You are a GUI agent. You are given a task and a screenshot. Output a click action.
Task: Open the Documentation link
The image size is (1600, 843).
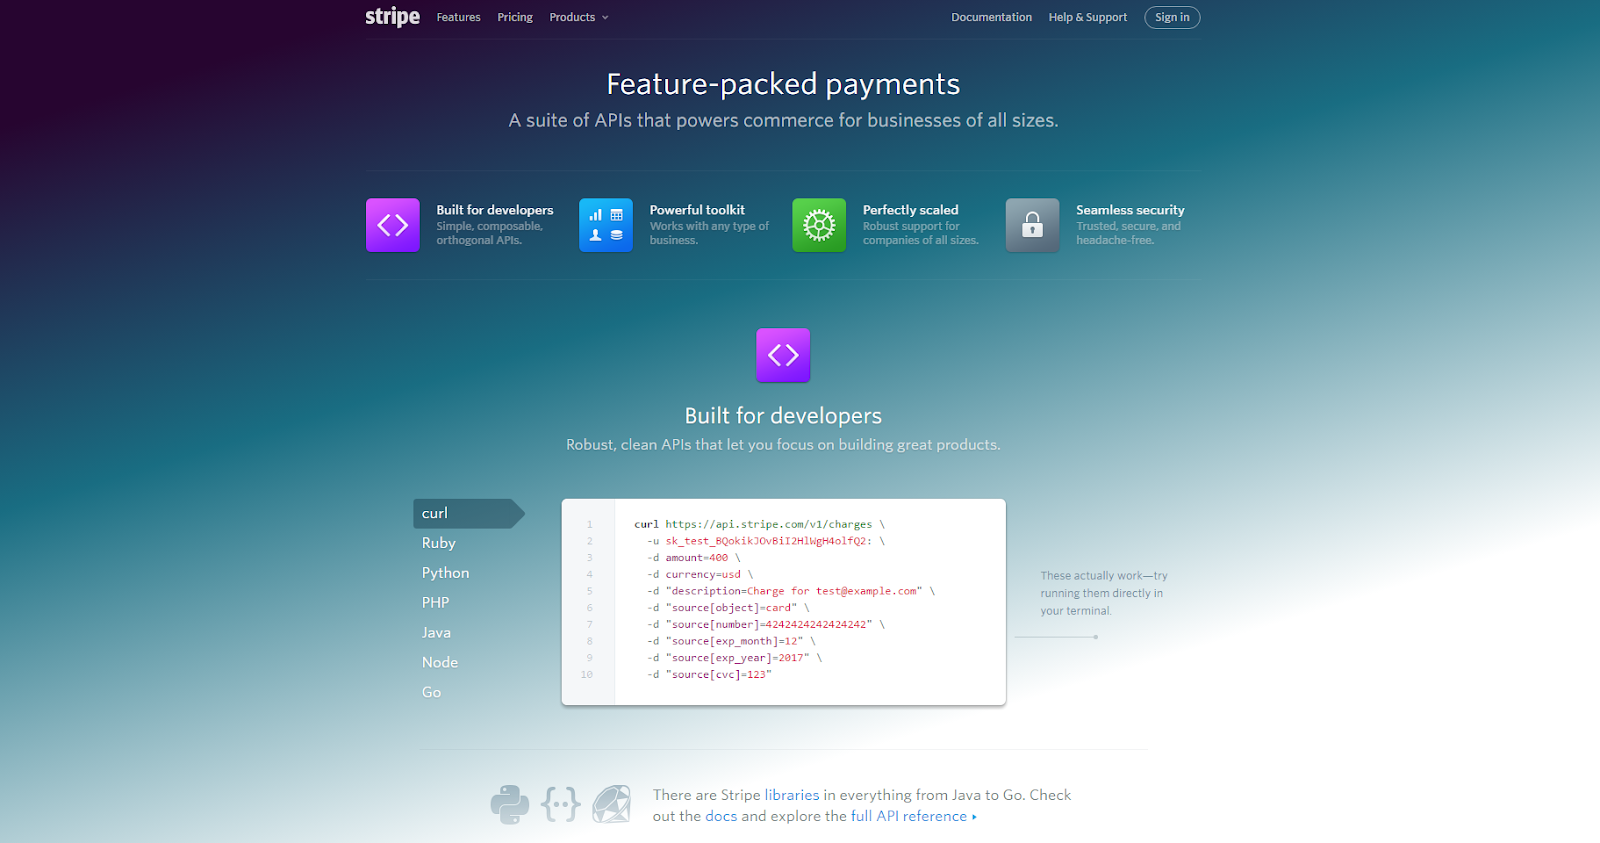coord(991,17)
